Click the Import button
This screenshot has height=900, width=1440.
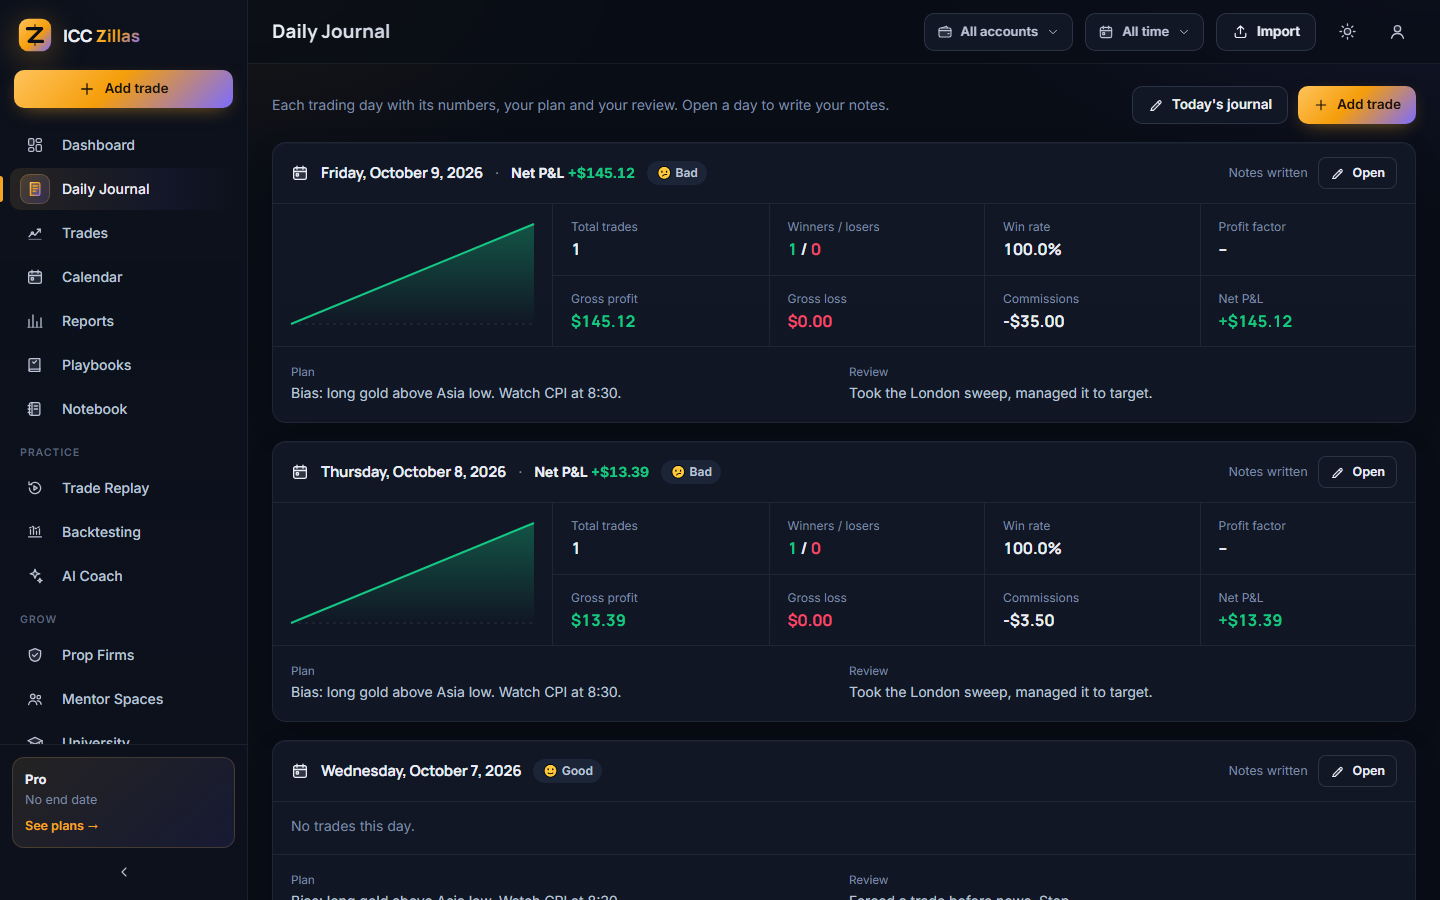[x=1266, y=32]
